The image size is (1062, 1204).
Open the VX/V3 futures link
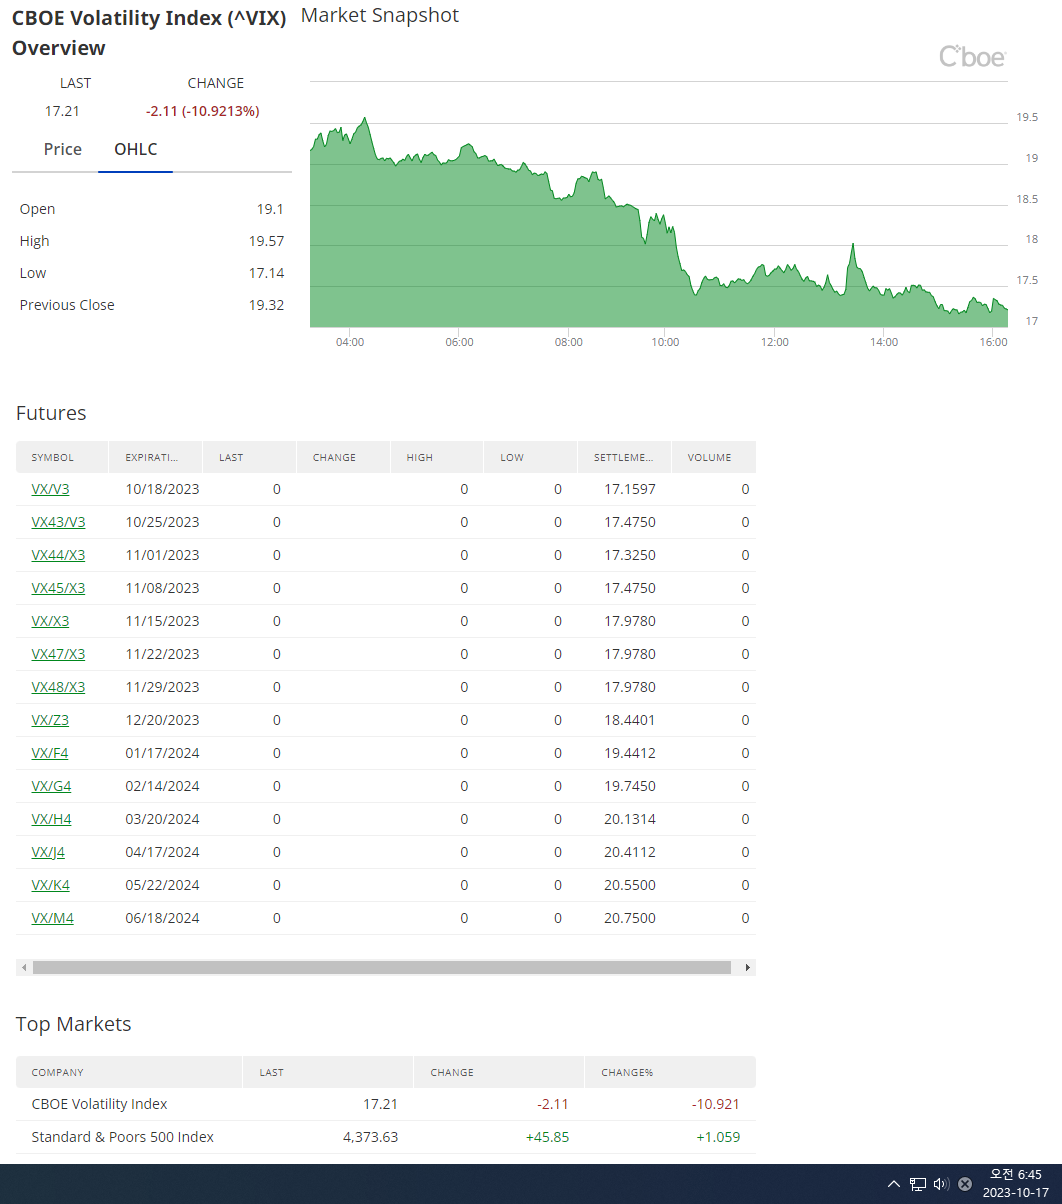pos(50,490)
